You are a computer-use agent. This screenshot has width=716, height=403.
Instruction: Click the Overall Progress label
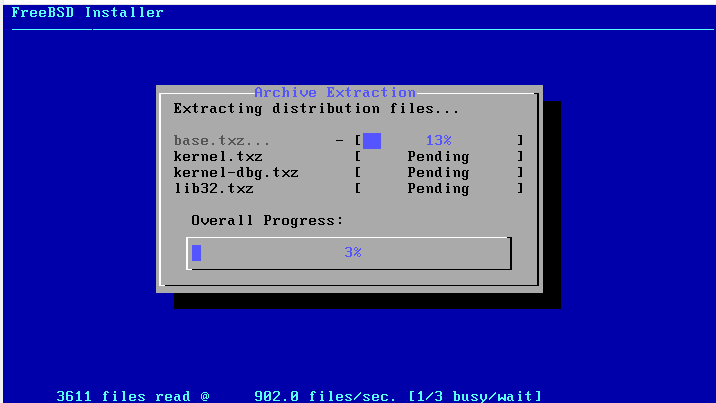point(267,220)
